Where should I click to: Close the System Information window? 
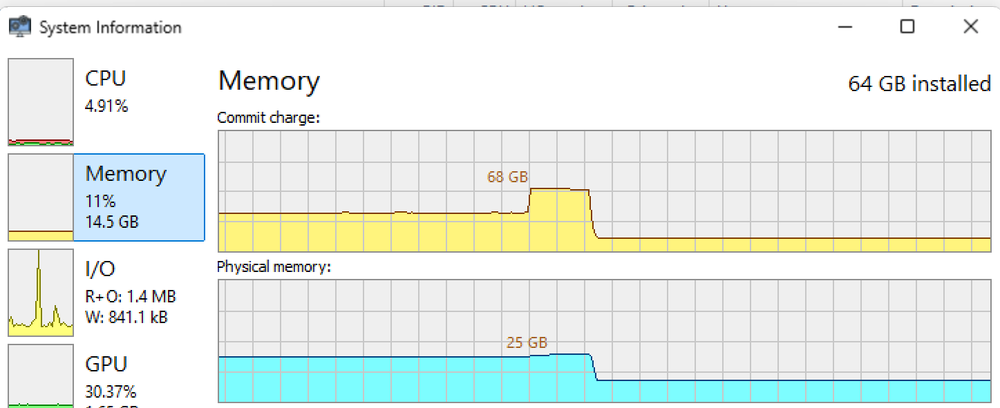click(x=970, y=27)
